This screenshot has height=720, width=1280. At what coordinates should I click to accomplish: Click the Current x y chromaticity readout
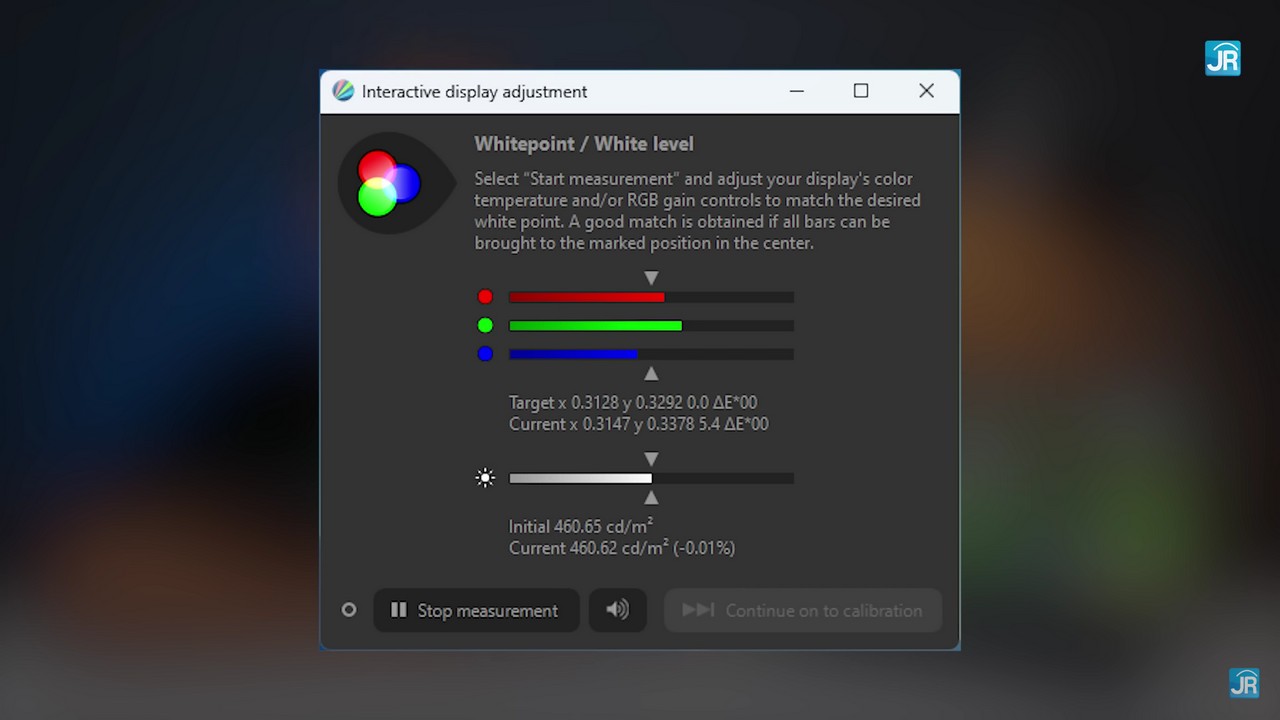tap(638, 424)
